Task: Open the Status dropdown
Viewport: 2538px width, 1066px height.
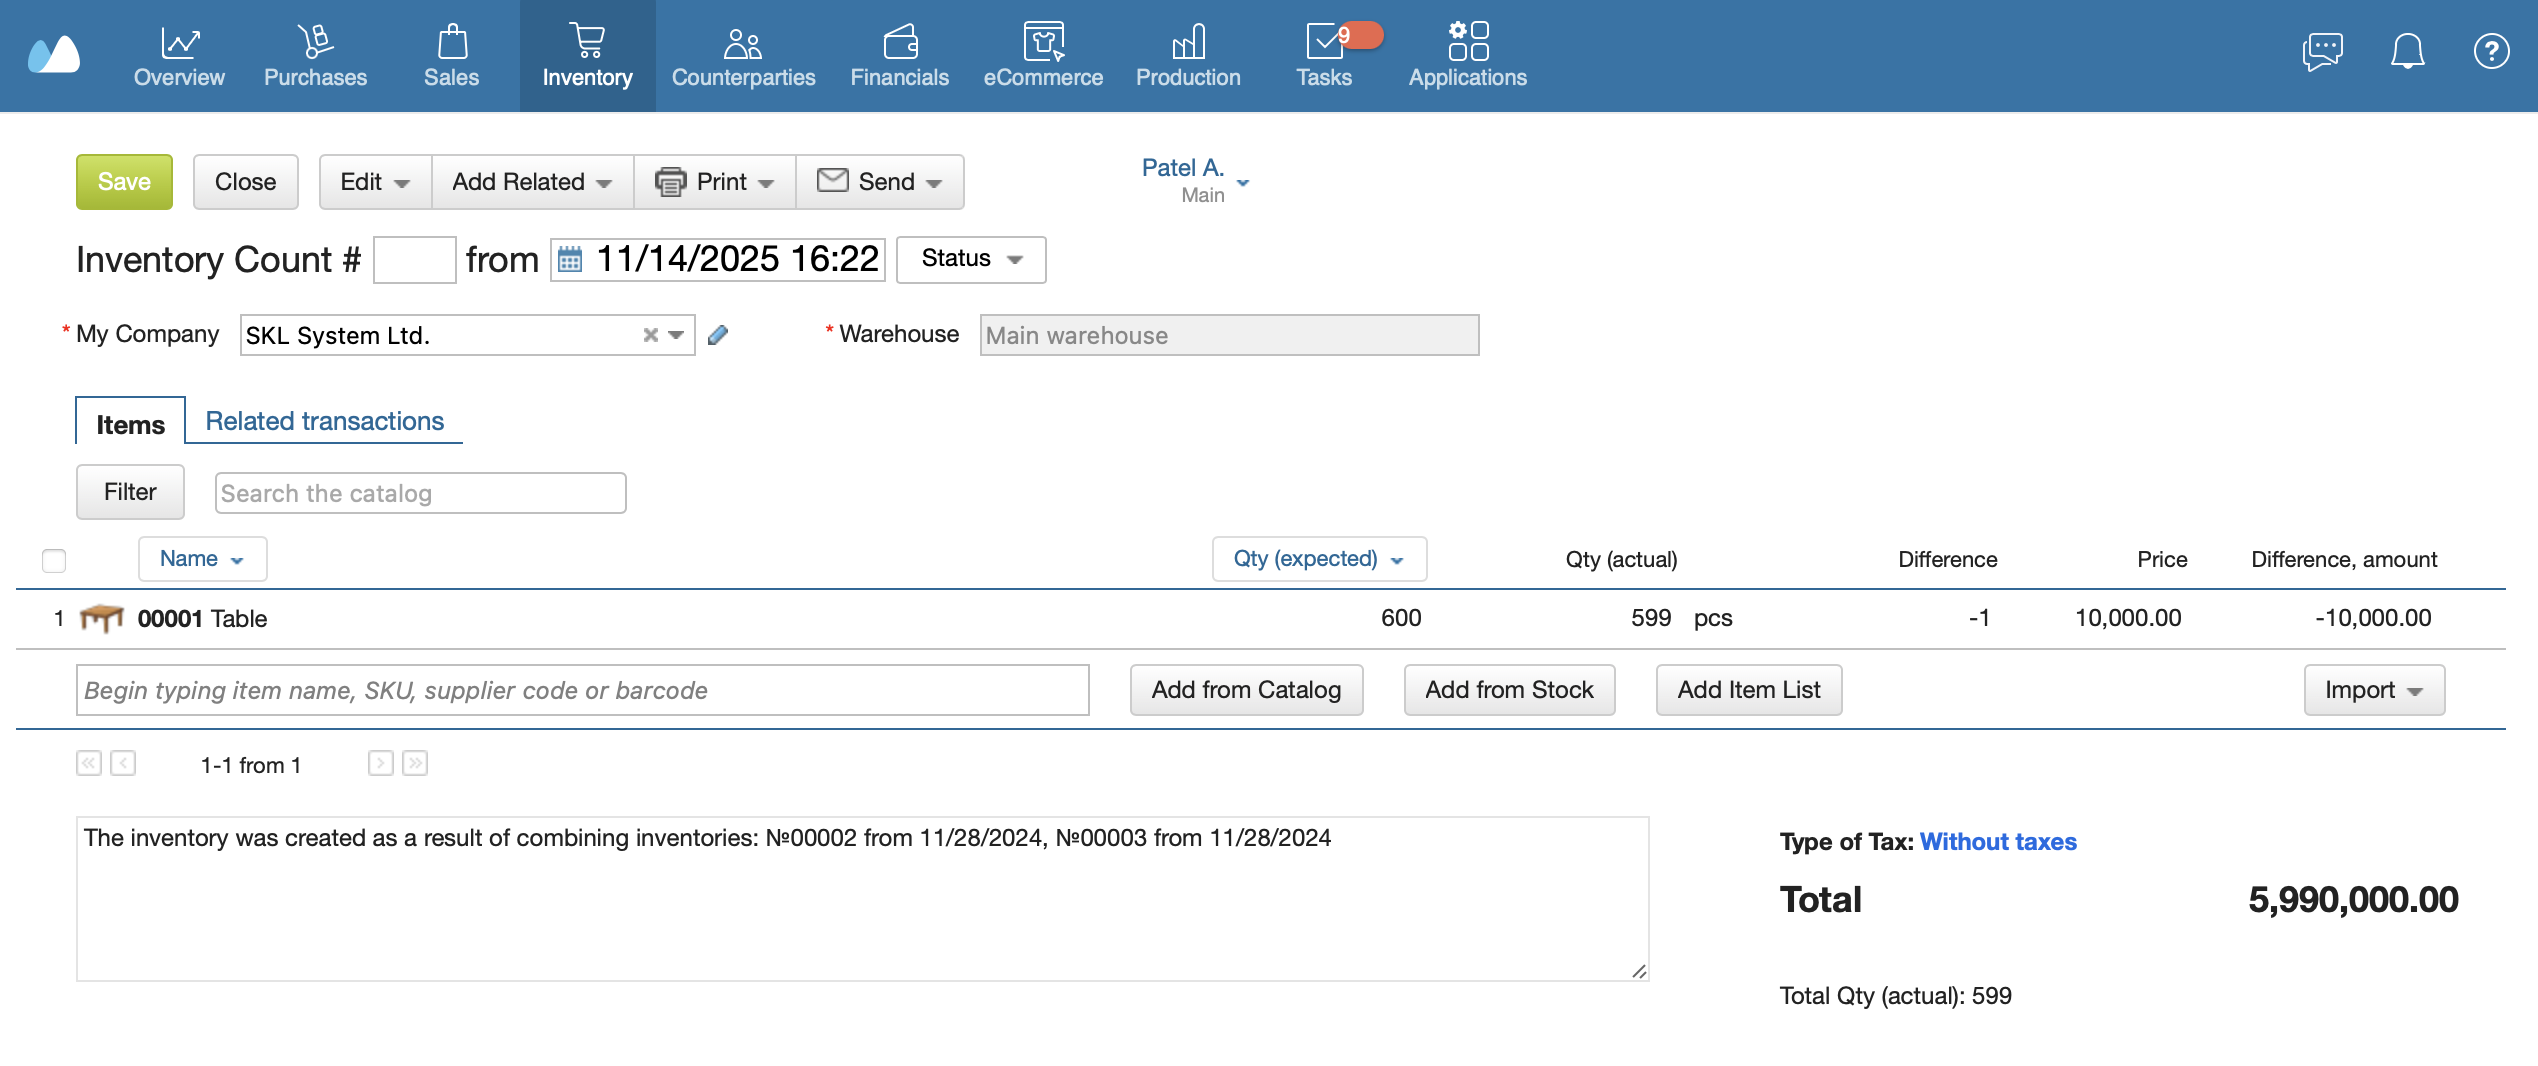Action: pyautogui.click(x=971, y=259)
